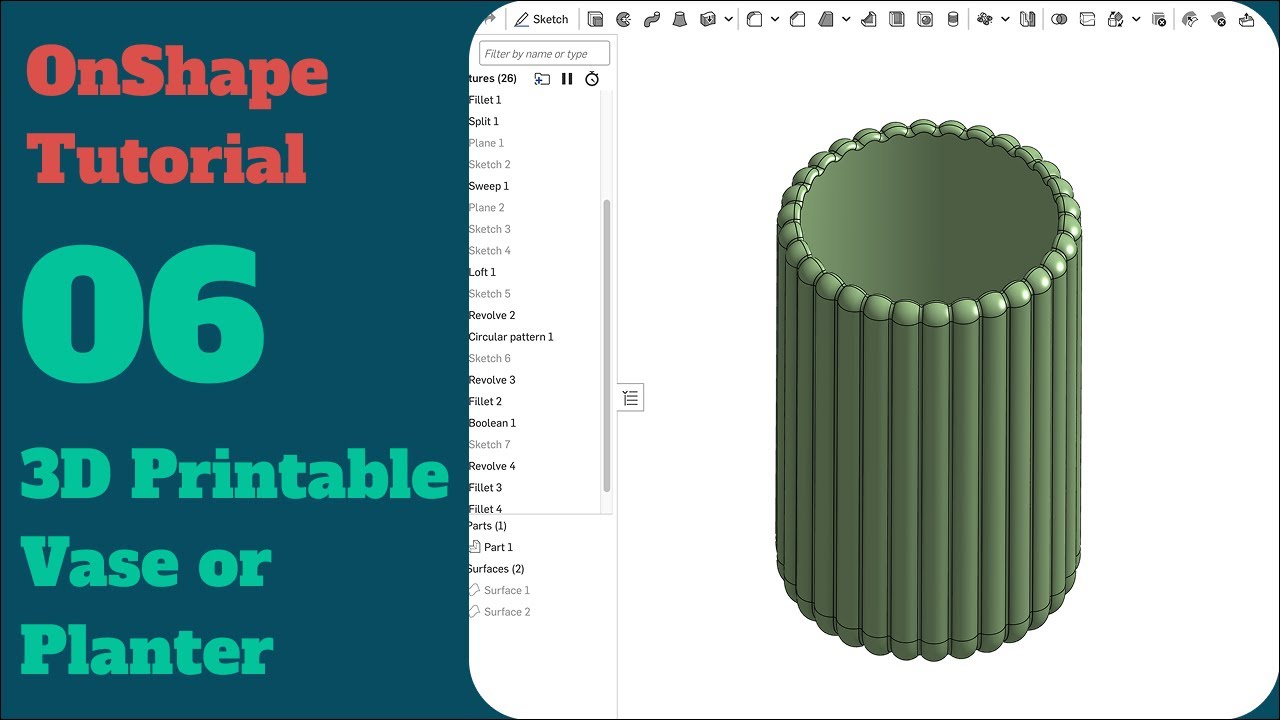Select the Chamfer tool
The height and width of the screenshot is (720, 1280).
[797, 19]
